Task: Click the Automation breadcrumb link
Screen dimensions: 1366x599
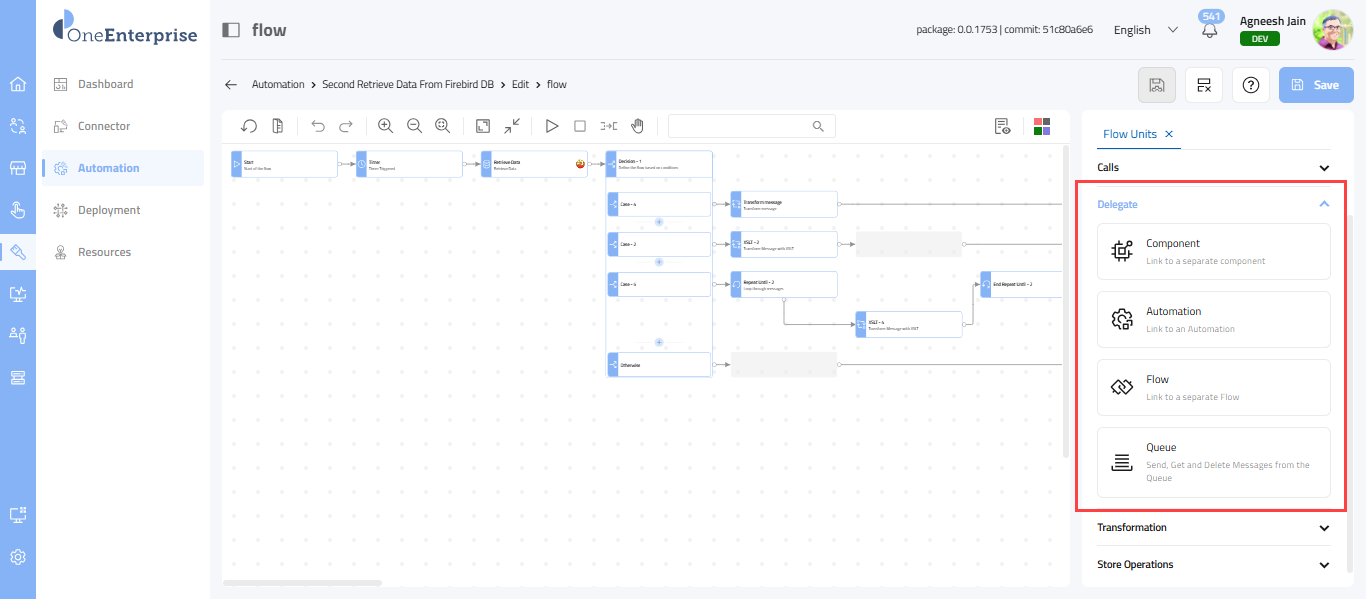Action: tap(278, 85)
